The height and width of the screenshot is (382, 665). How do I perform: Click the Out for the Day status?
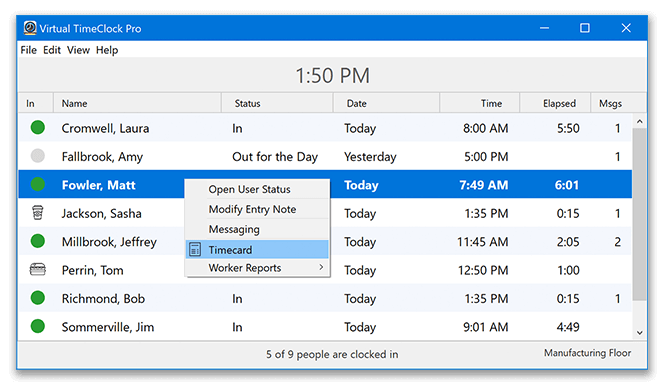coord(275,157)
